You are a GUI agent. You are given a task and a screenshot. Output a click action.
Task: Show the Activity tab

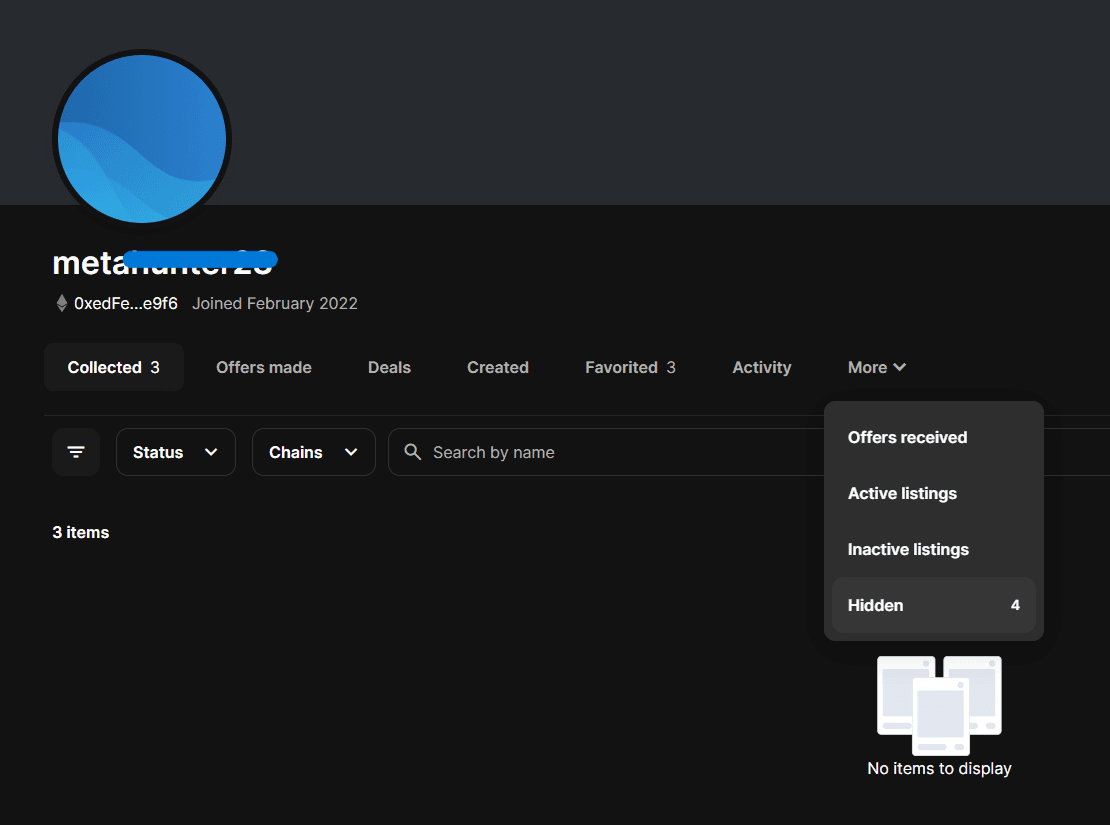click(761, 367)
